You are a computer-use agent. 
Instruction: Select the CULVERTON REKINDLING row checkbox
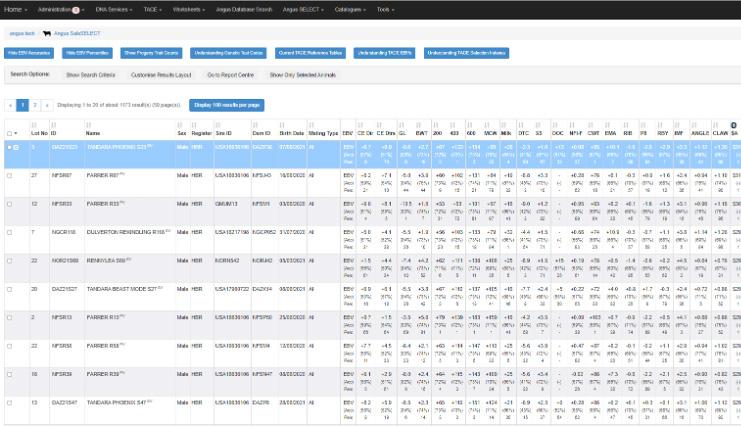pos(9,233)
